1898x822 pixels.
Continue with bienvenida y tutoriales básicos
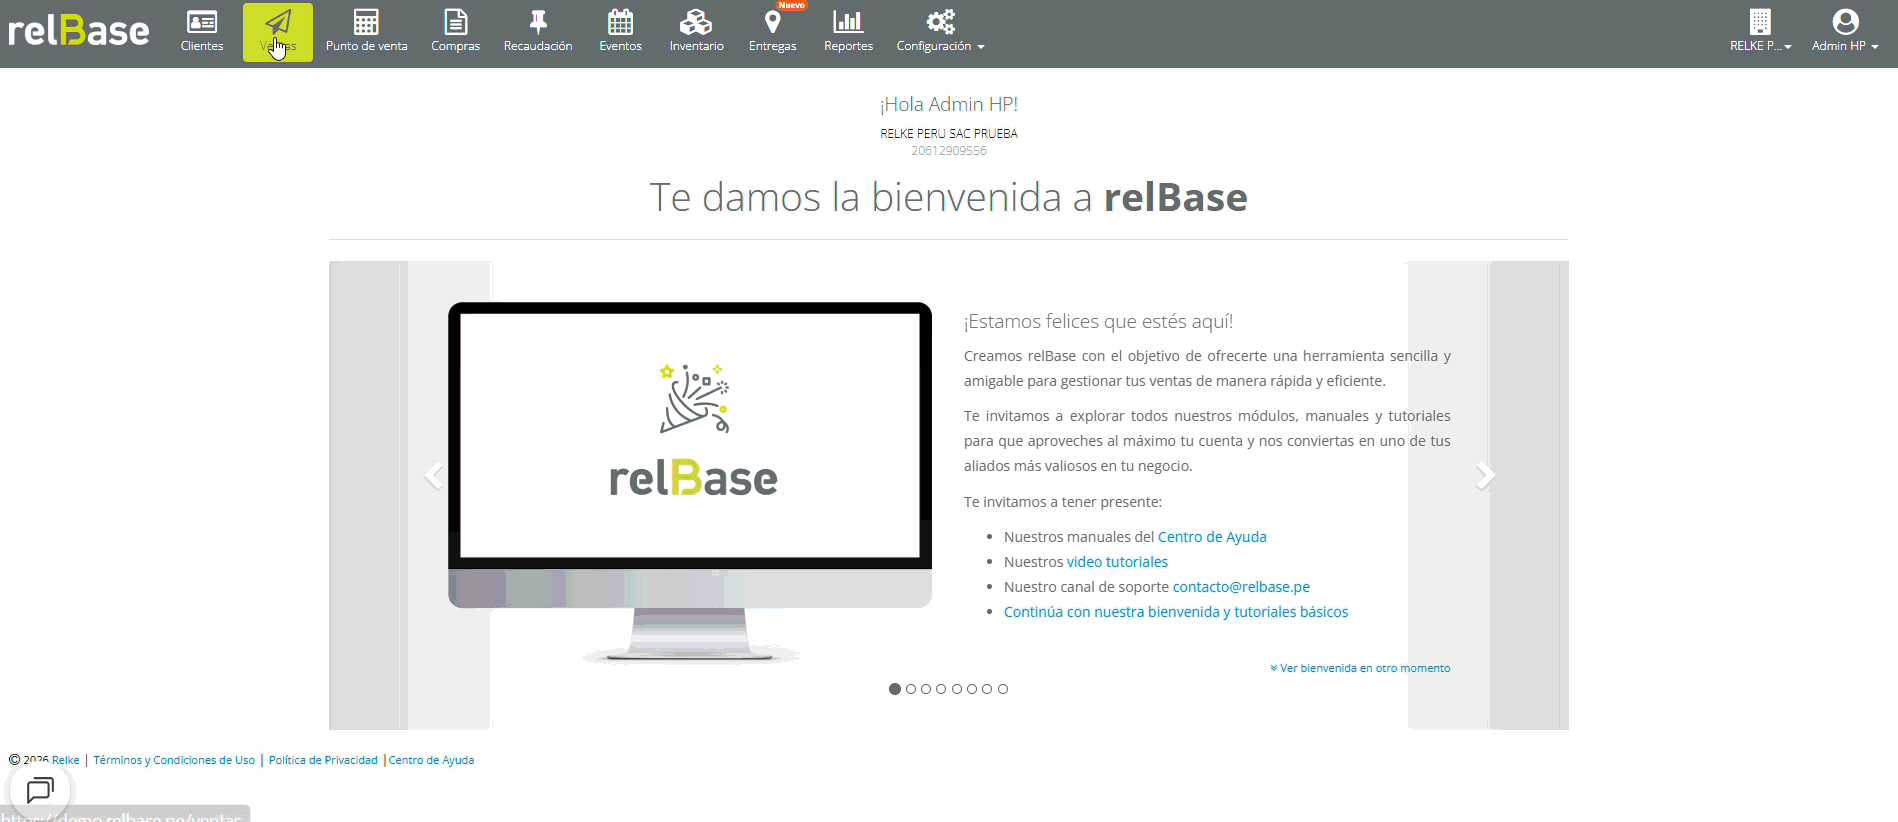(x=1176, y=612)
